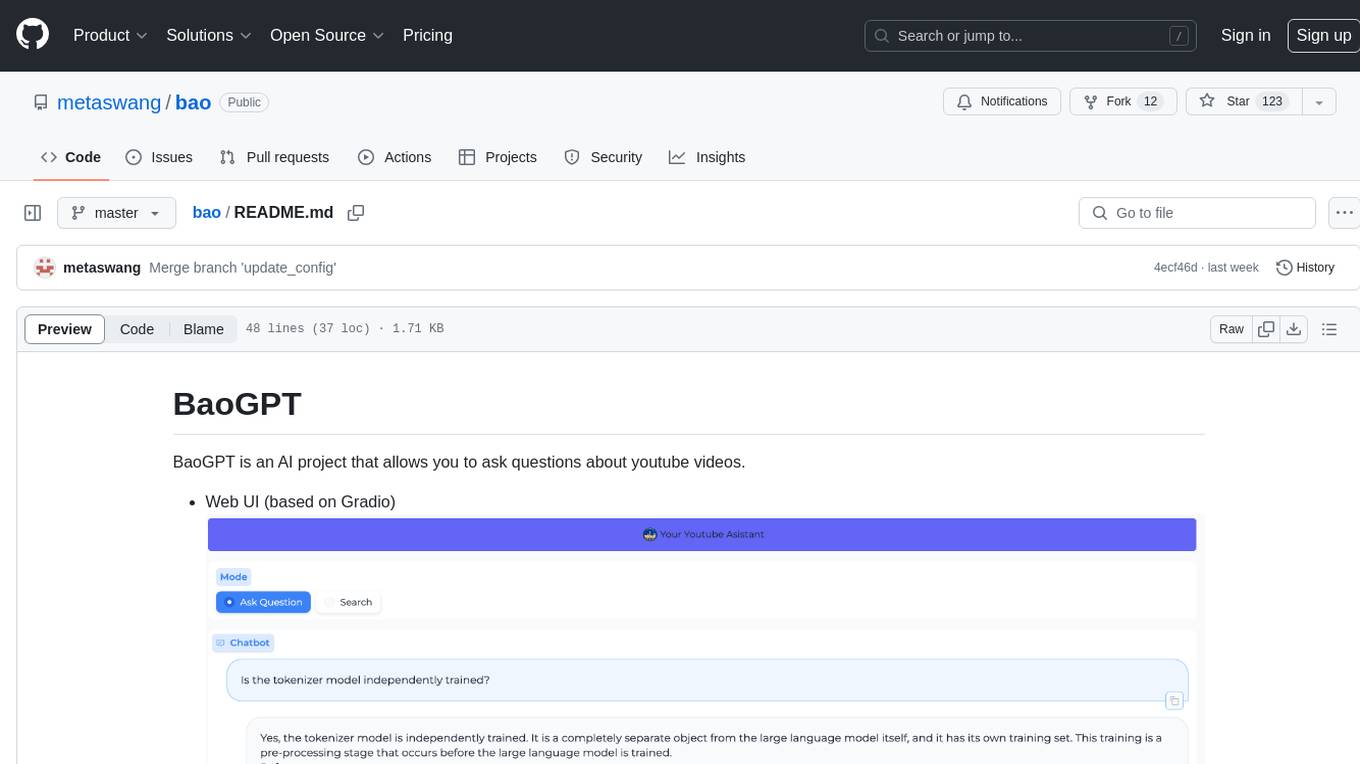Image resolution: width=1360 pixels, height=764 pixels.
Task: Expand the Product menu
Action: pyautogui.click(x=110, y=35)
